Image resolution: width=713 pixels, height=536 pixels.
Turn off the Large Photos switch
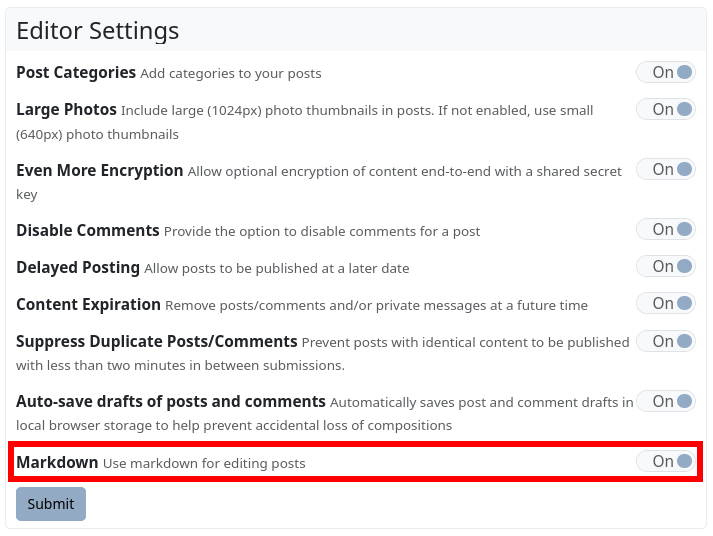[x=666, y=109]
